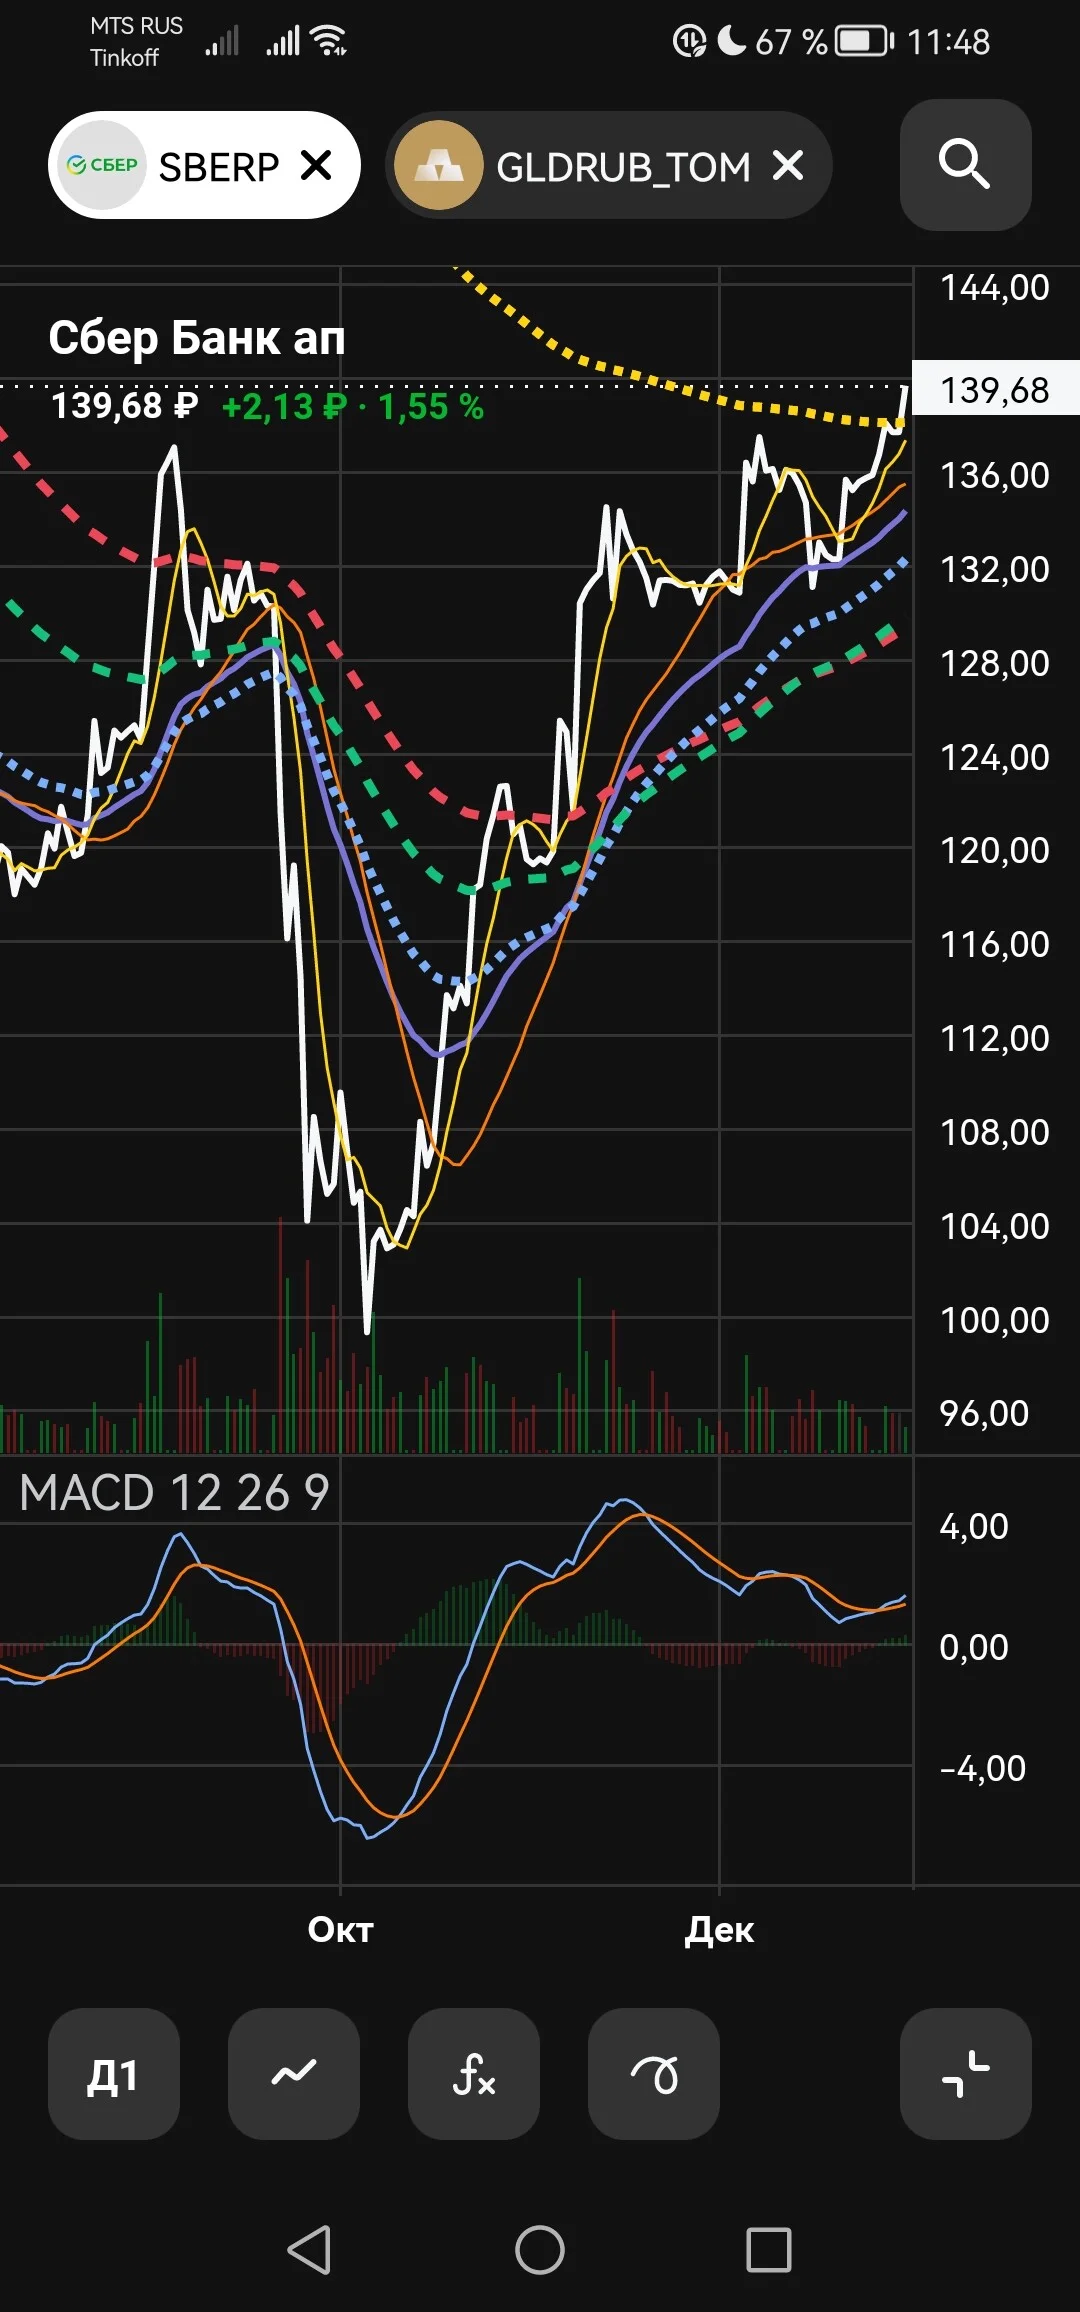
Task: Tap the 144,00 price axis label
Action: click(x=995, y=288)
